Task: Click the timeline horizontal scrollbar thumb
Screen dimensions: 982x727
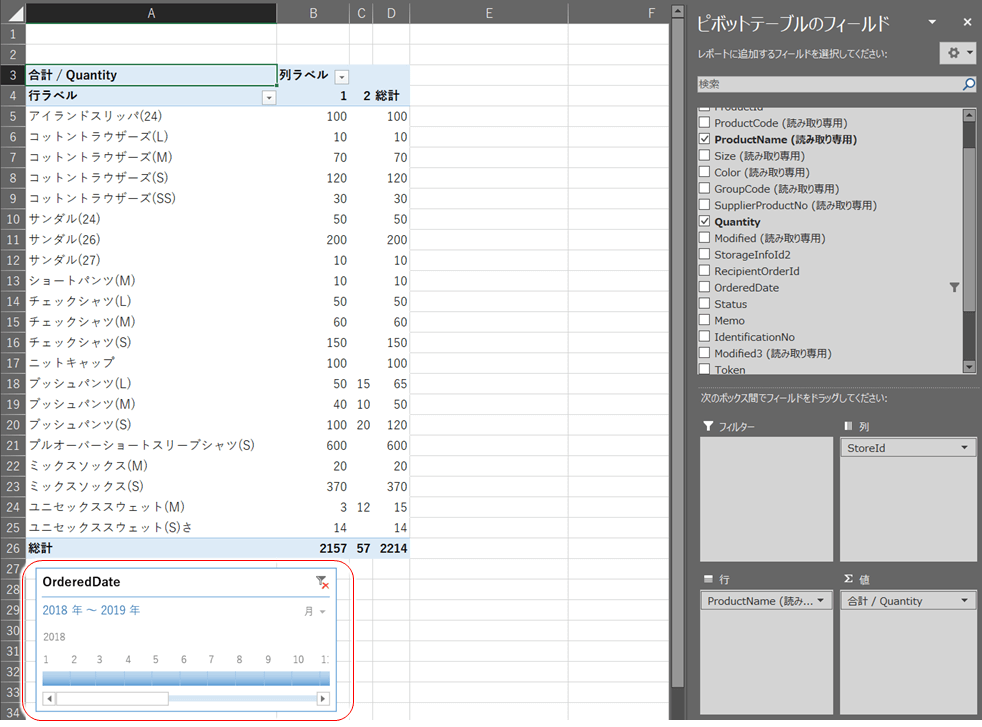Action: pyautogui.click(x=112, y=699)
